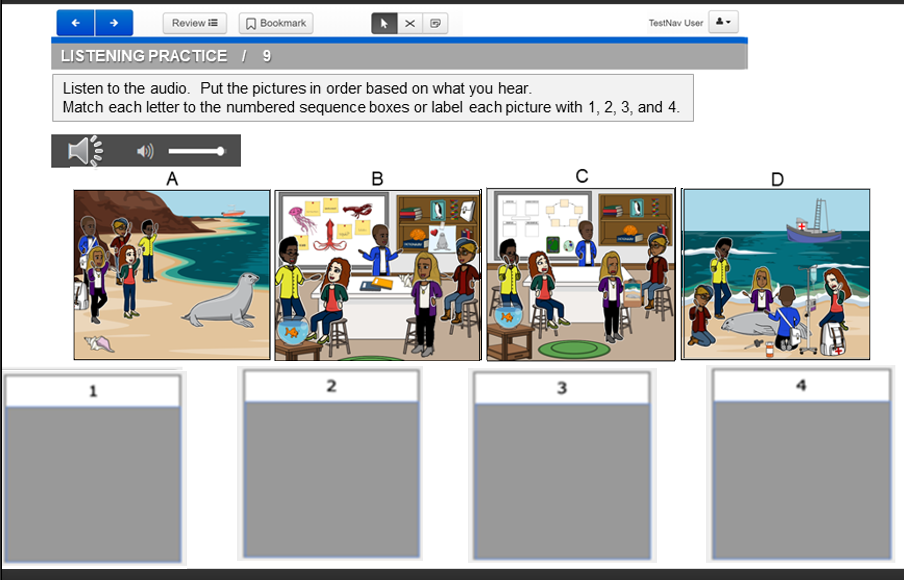Screen dimensions: 904x580
Task: Mute audio using small volume icon
Action: coord(145,151)
